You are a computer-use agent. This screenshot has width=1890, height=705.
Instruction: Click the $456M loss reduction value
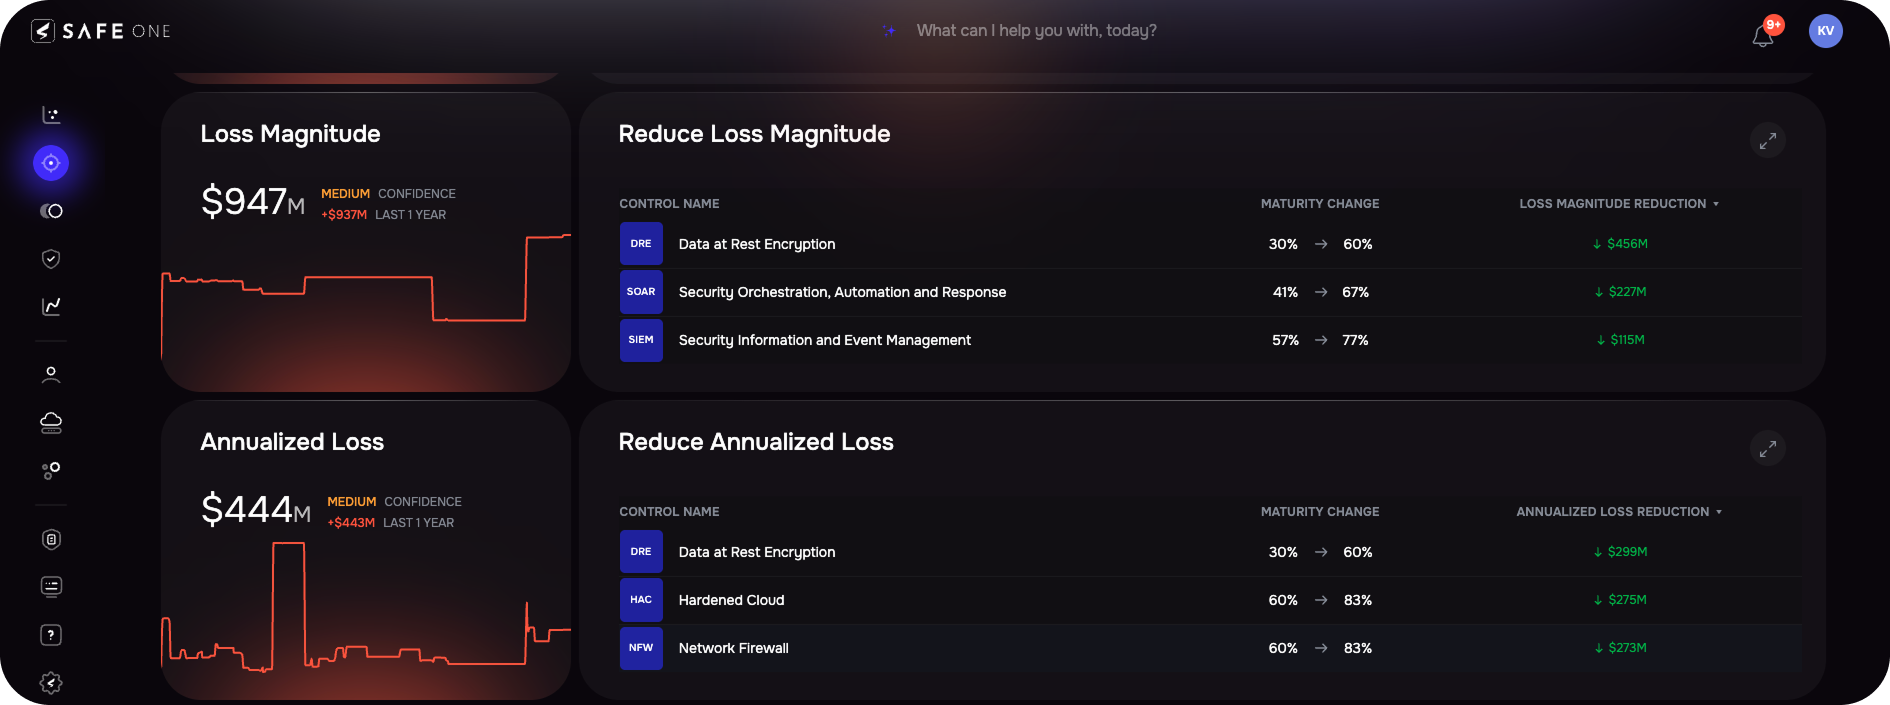tap(1620, 244)
